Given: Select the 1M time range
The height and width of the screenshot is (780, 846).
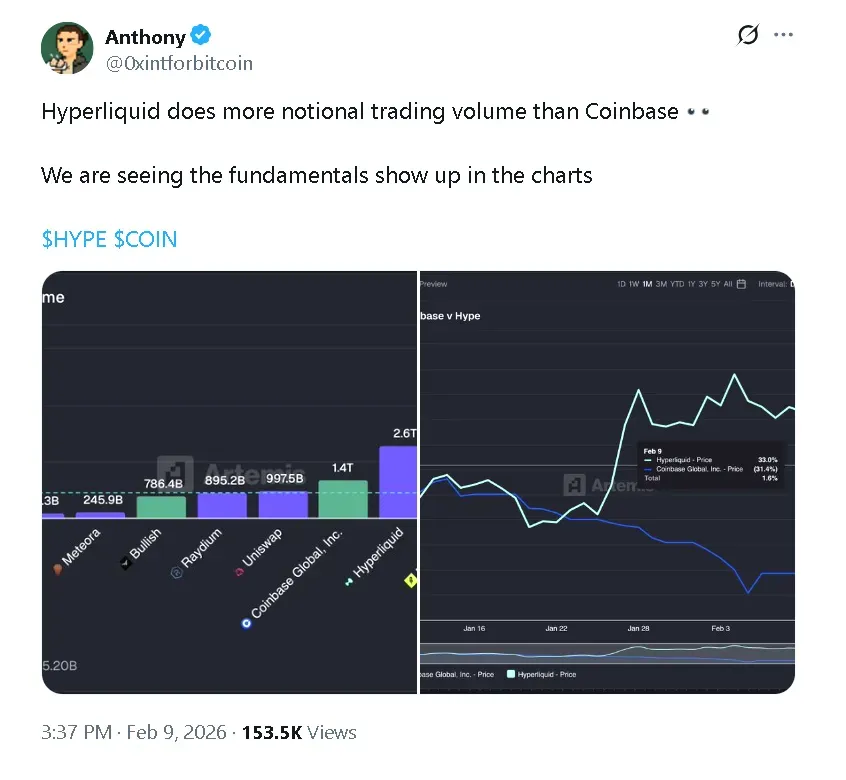Looking at the screenshot, I should [x=647, y=284].
